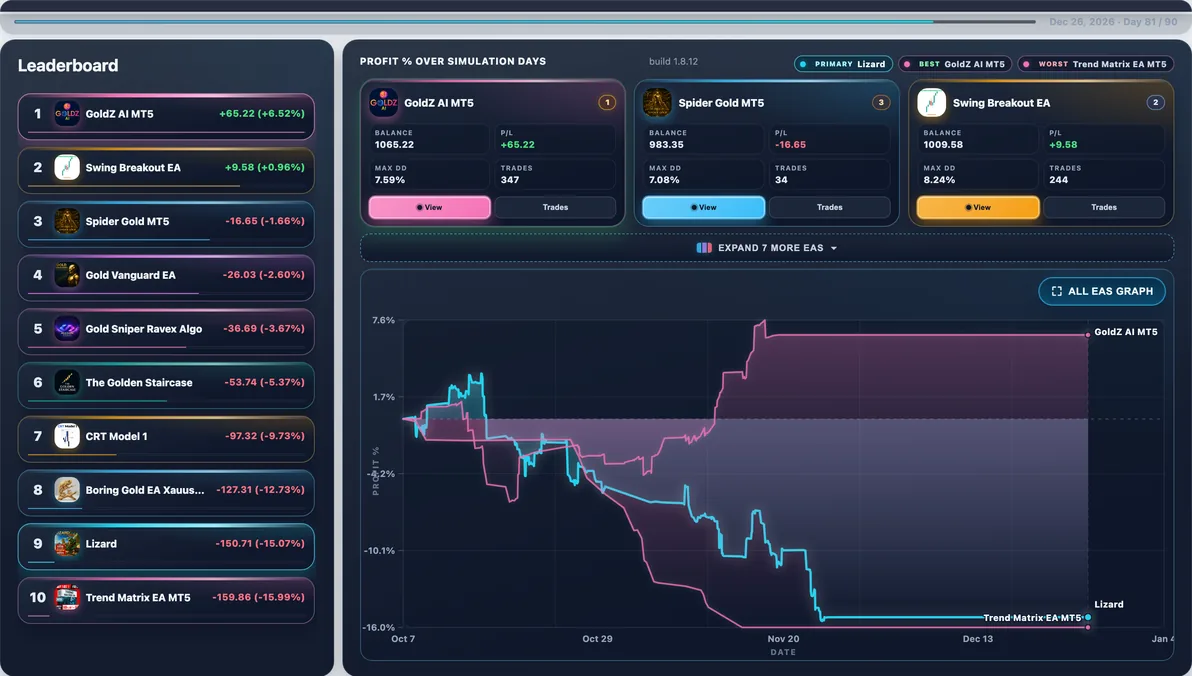1192x676 pixels.
Task: Open Trades for Swing Breakout EA
Action: [x=1104, y=208]
